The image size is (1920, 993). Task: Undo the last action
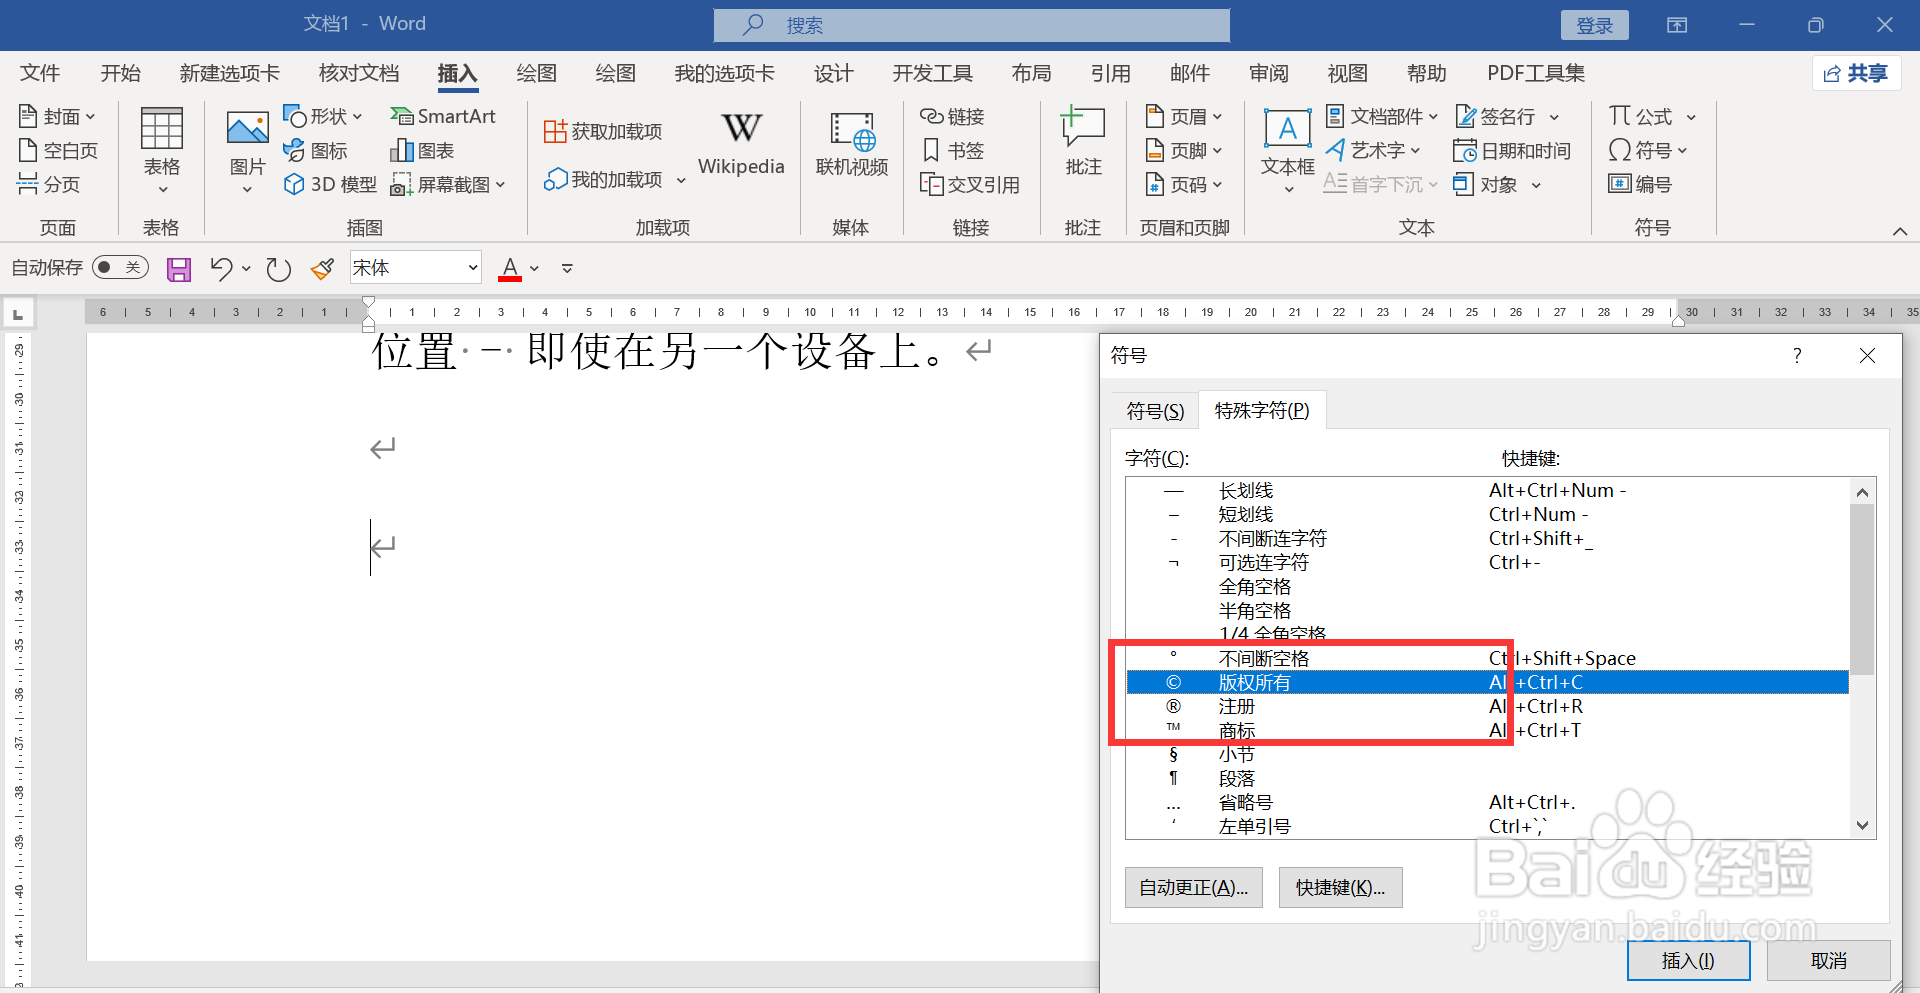click(221, 268)
